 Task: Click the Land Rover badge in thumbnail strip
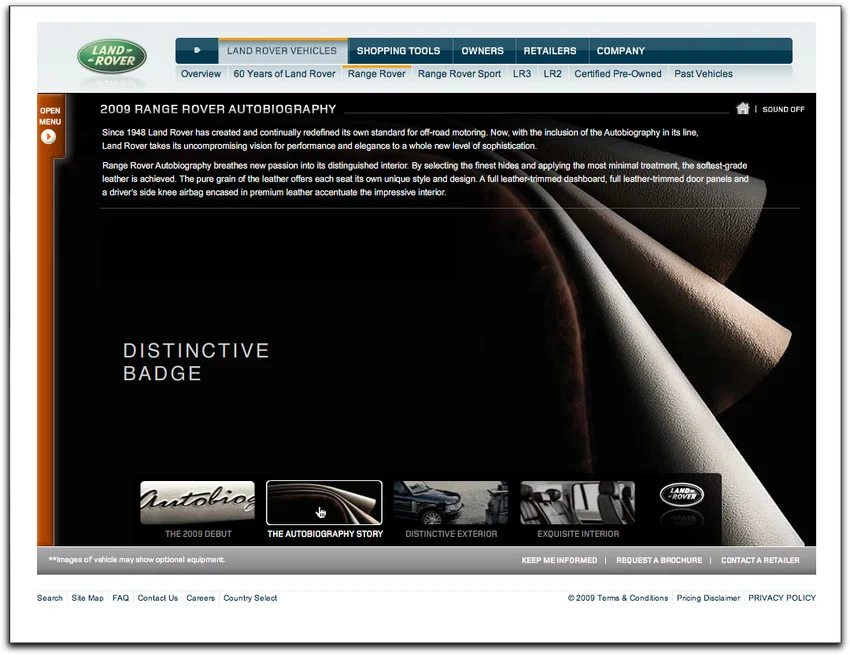pyautogui.click(x=681, y=495)
